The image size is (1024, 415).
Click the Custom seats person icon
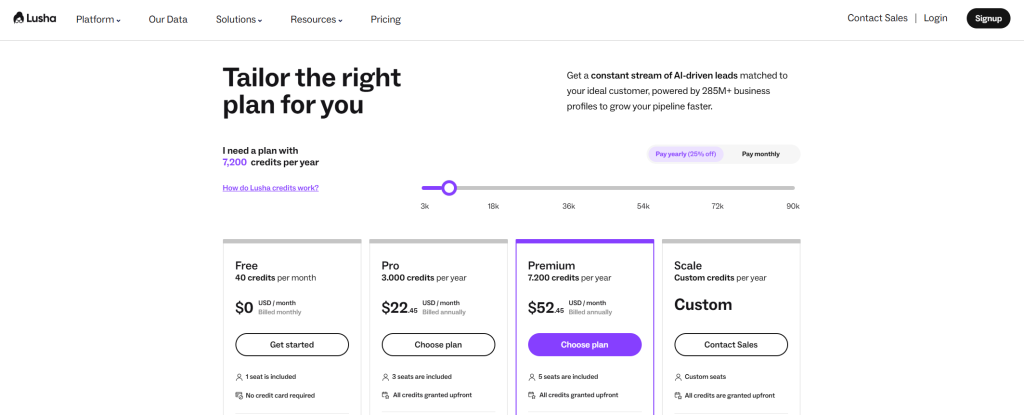click(678, 377)
